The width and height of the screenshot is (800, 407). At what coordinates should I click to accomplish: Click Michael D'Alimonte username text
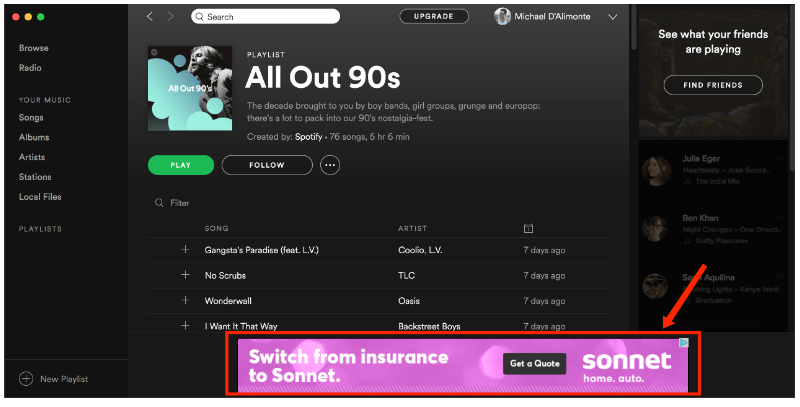coord(552,16)
